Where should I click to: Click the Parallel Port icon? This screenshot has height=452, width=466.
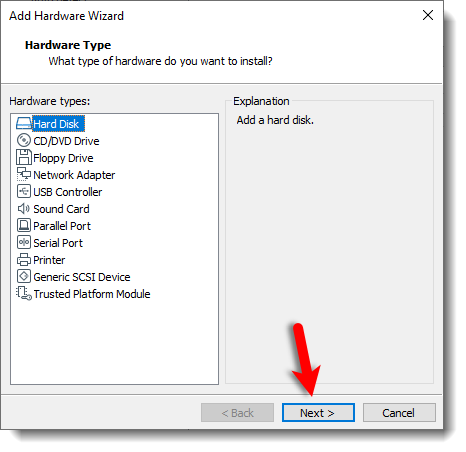point(24,225)
